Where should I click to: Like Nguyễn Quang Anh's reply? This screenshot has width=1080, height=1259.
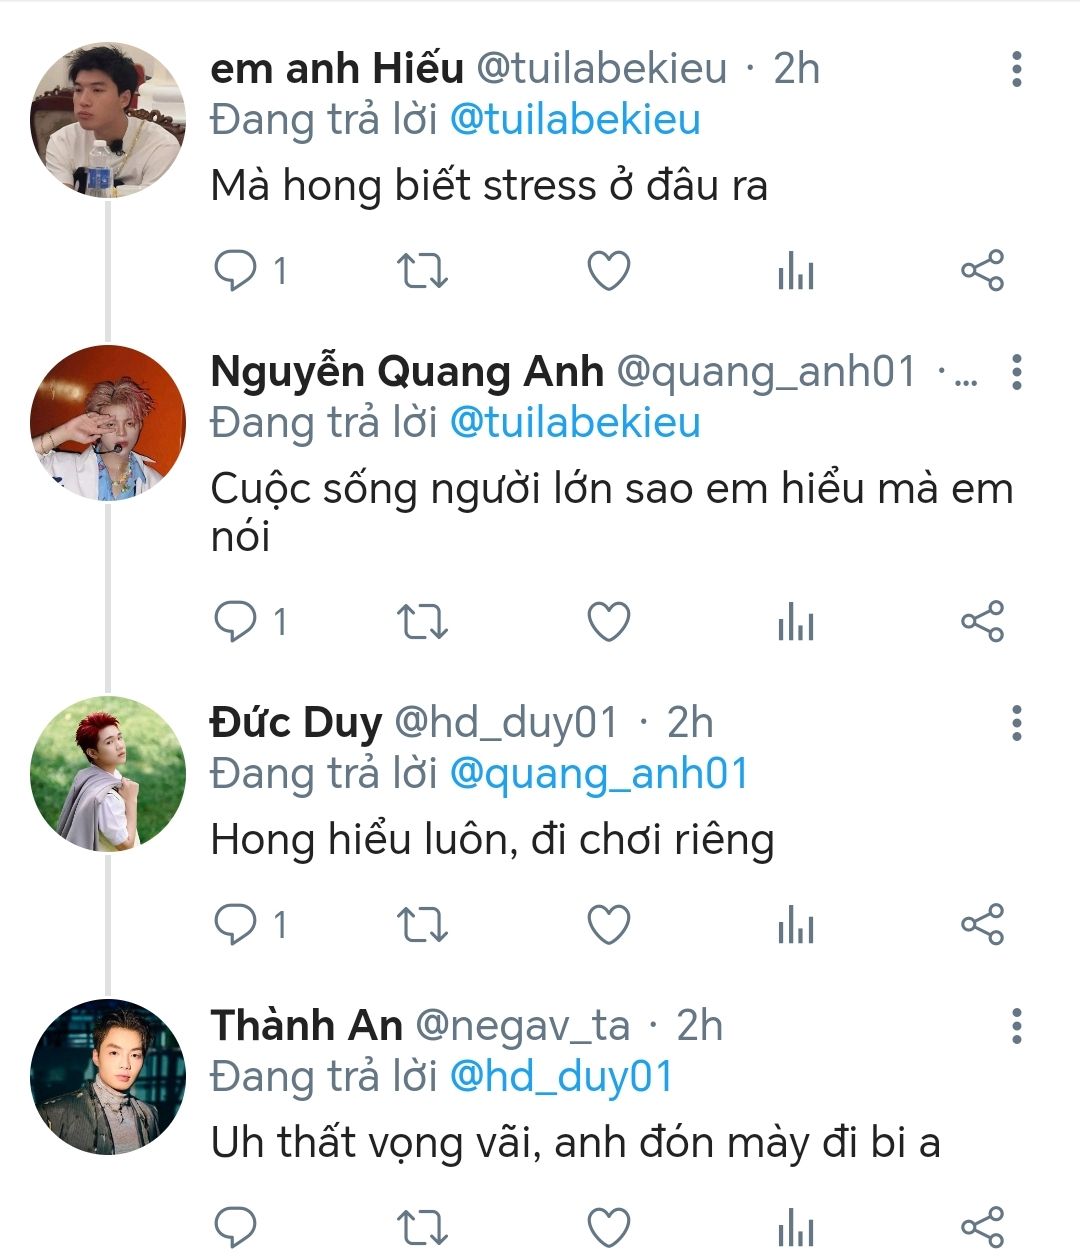608,622
